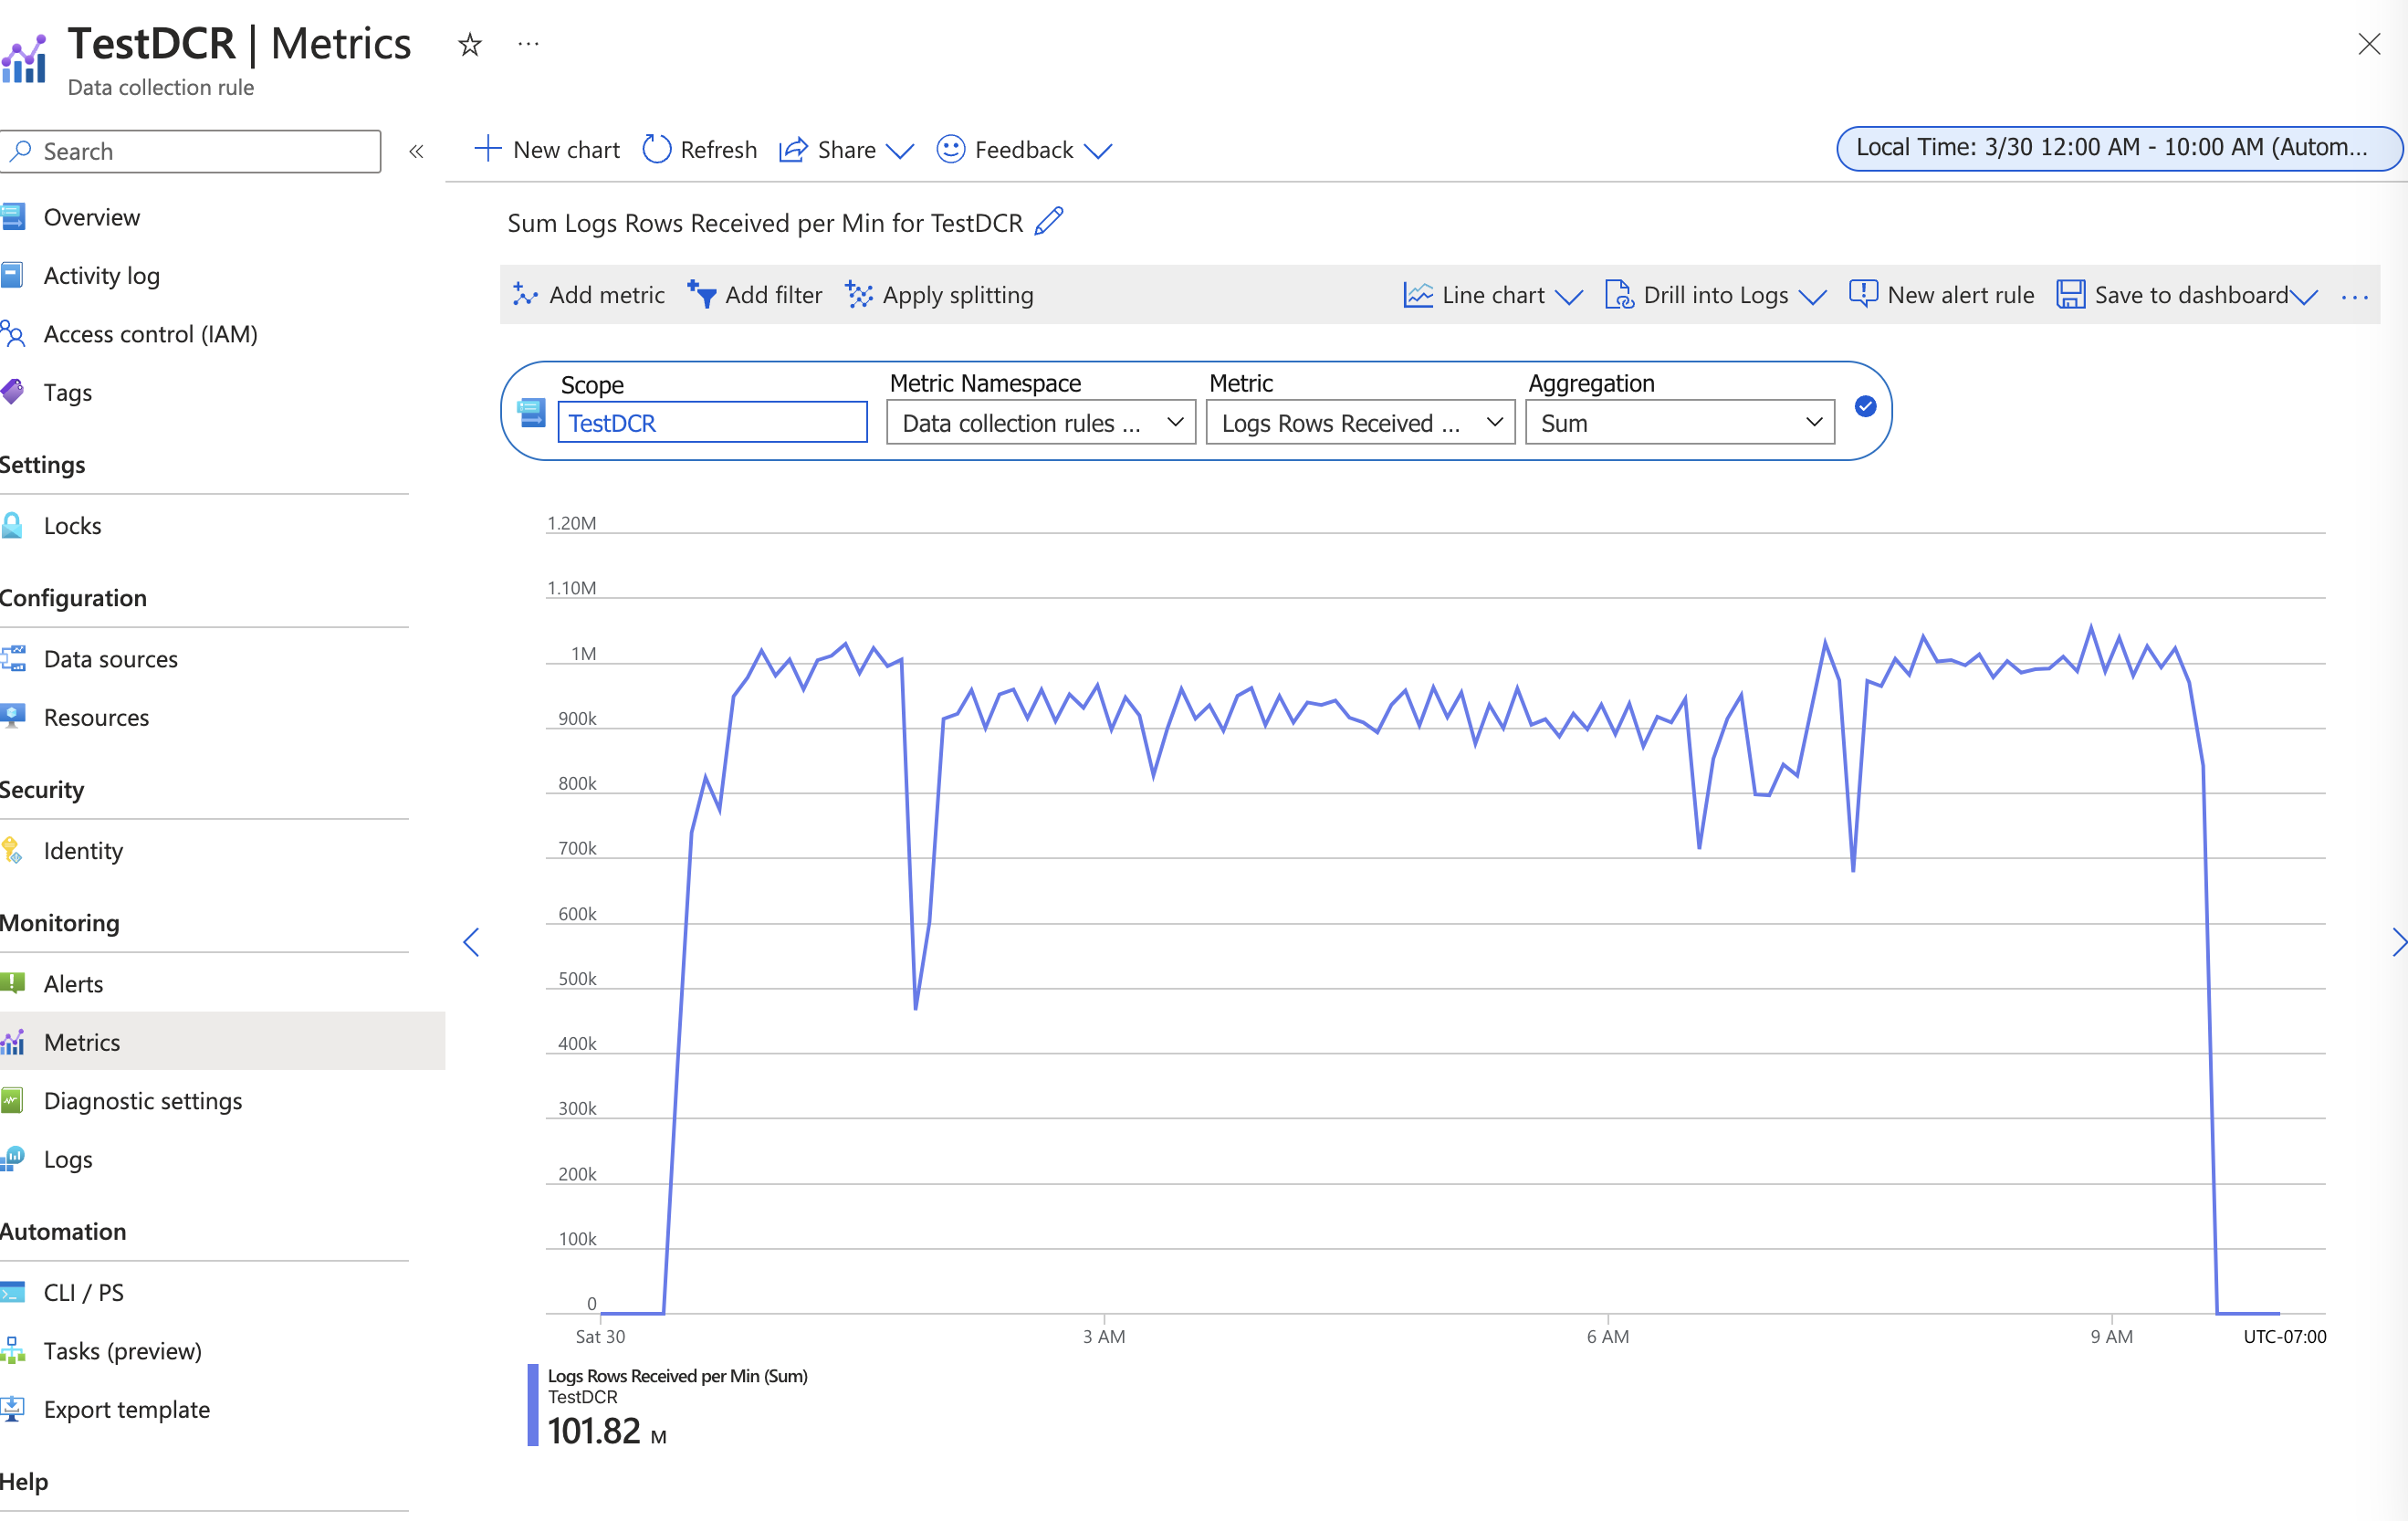Click the Logs sidebar icon
This screenshot has width=2408, height=1521.
pyautogui.click(x=12, y=1159)
